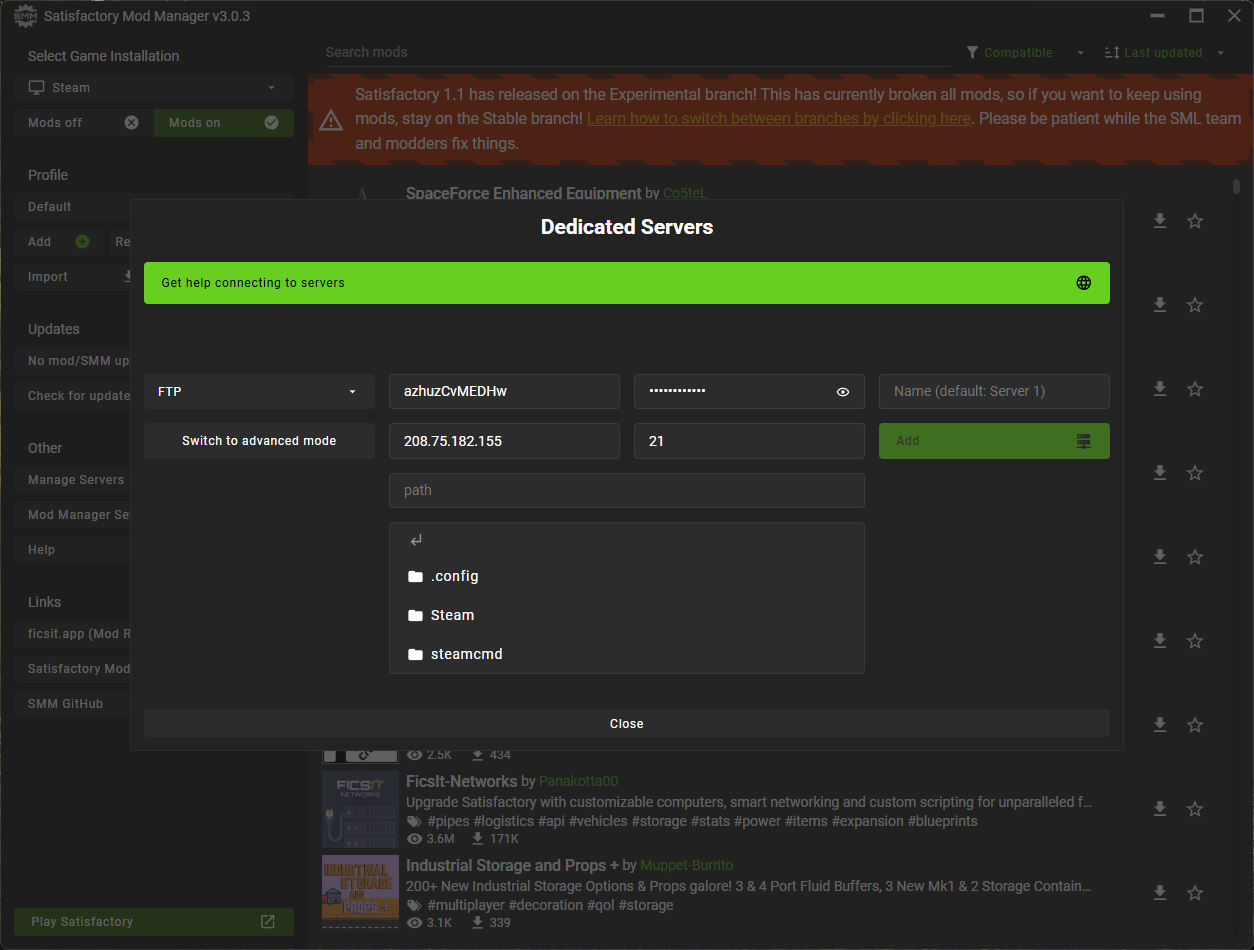Click the globe icon in help banner

(1083, 283)
